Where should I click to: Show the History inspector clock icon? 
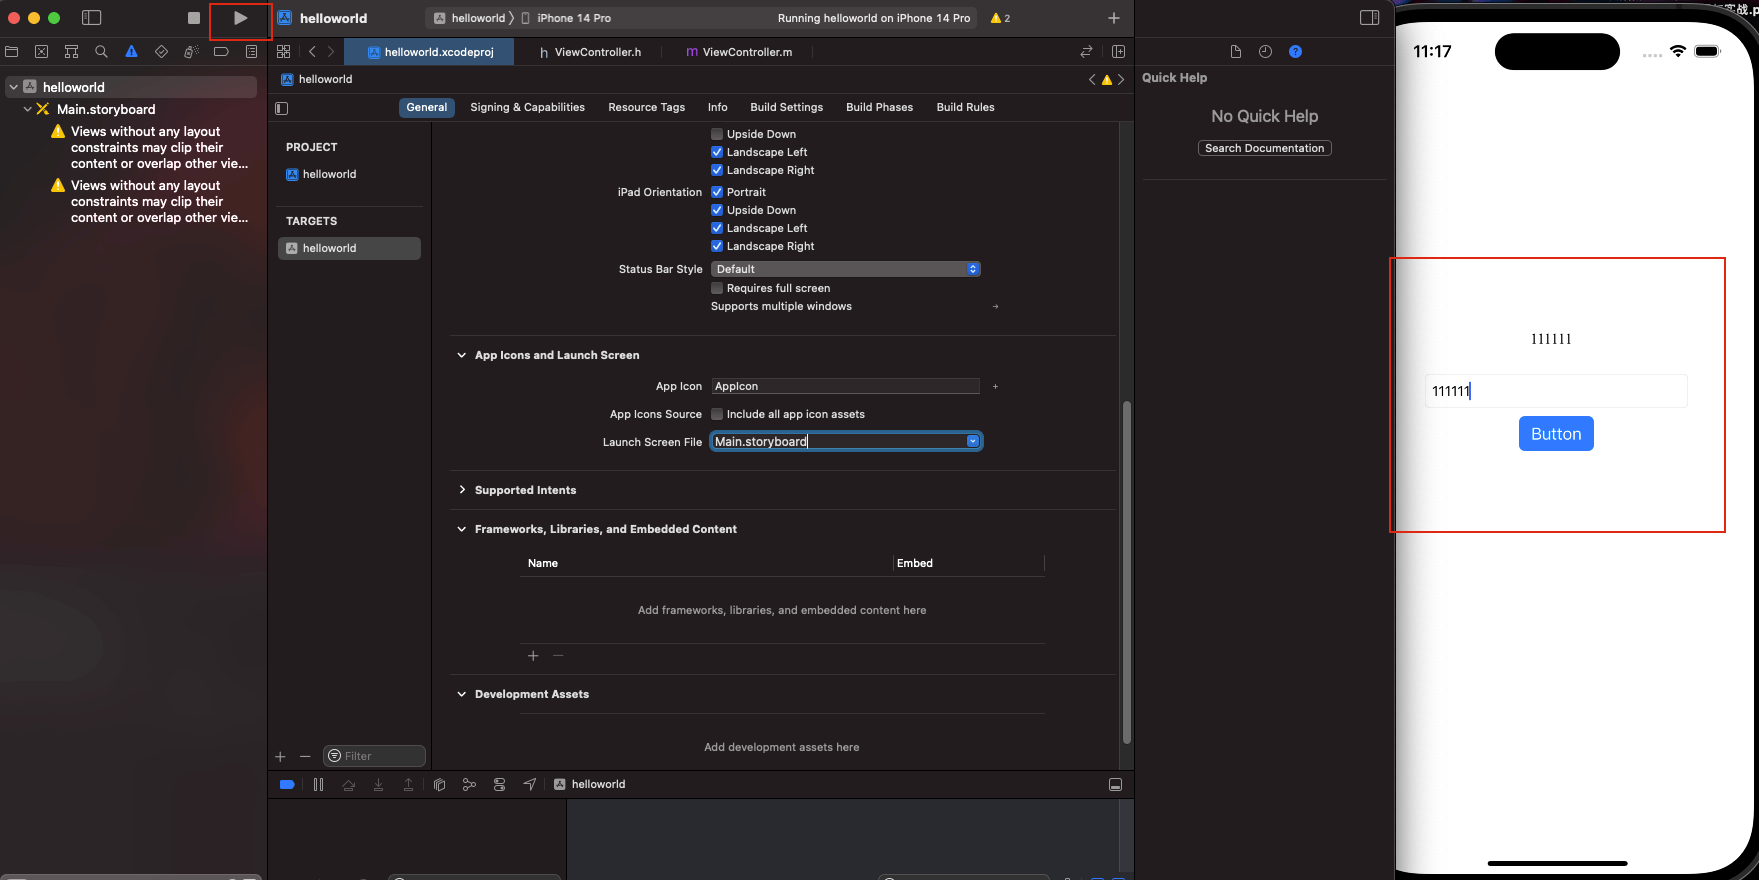point(1265,52)
